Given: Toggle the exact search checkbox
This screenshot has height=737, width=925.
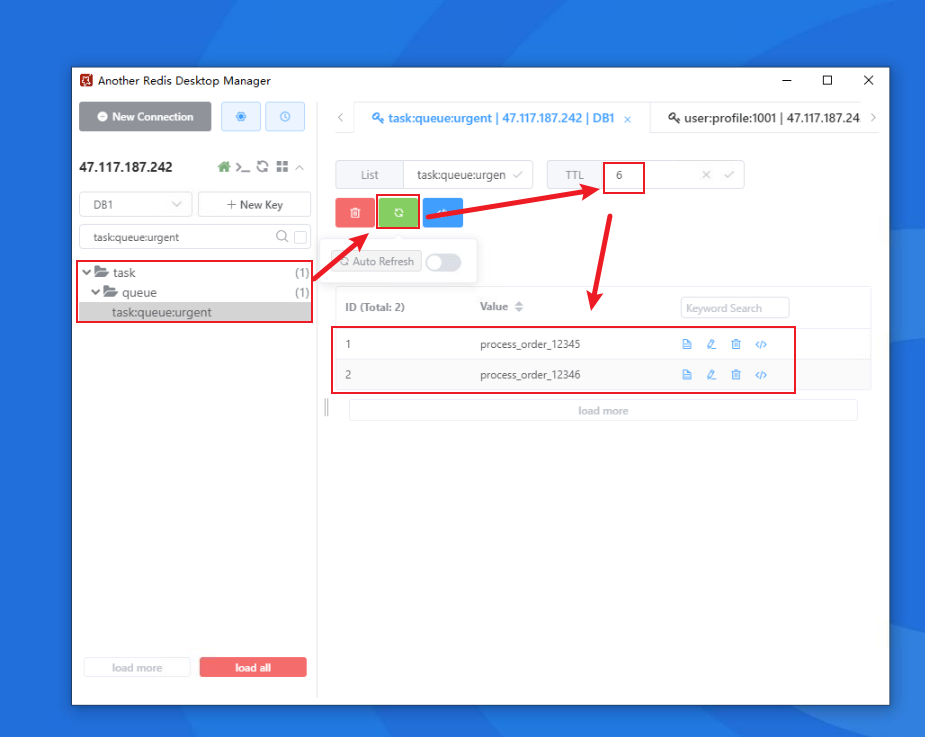Looking at the screenshot, I should [x=300, y=237].
